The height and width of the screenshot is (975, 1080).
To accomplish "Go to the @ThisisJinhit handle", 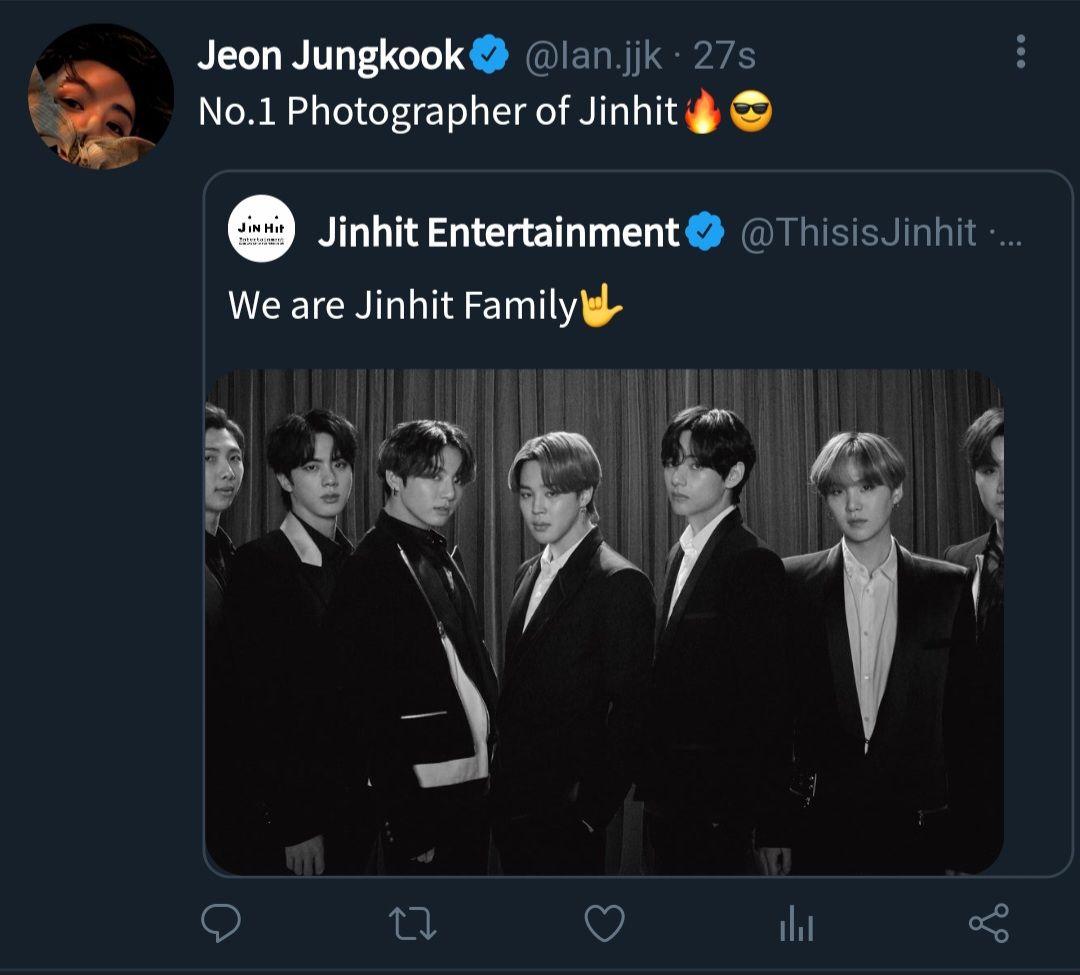I will pyautogui.click(x=858, y=233).
